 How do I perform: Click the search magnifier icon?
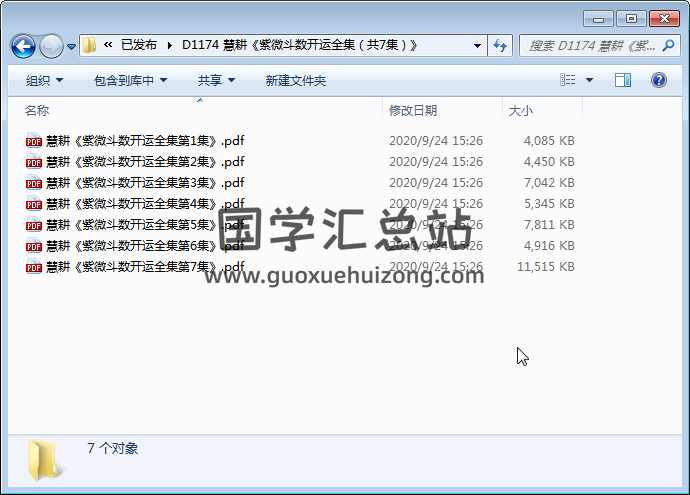[x=668, y=45]
